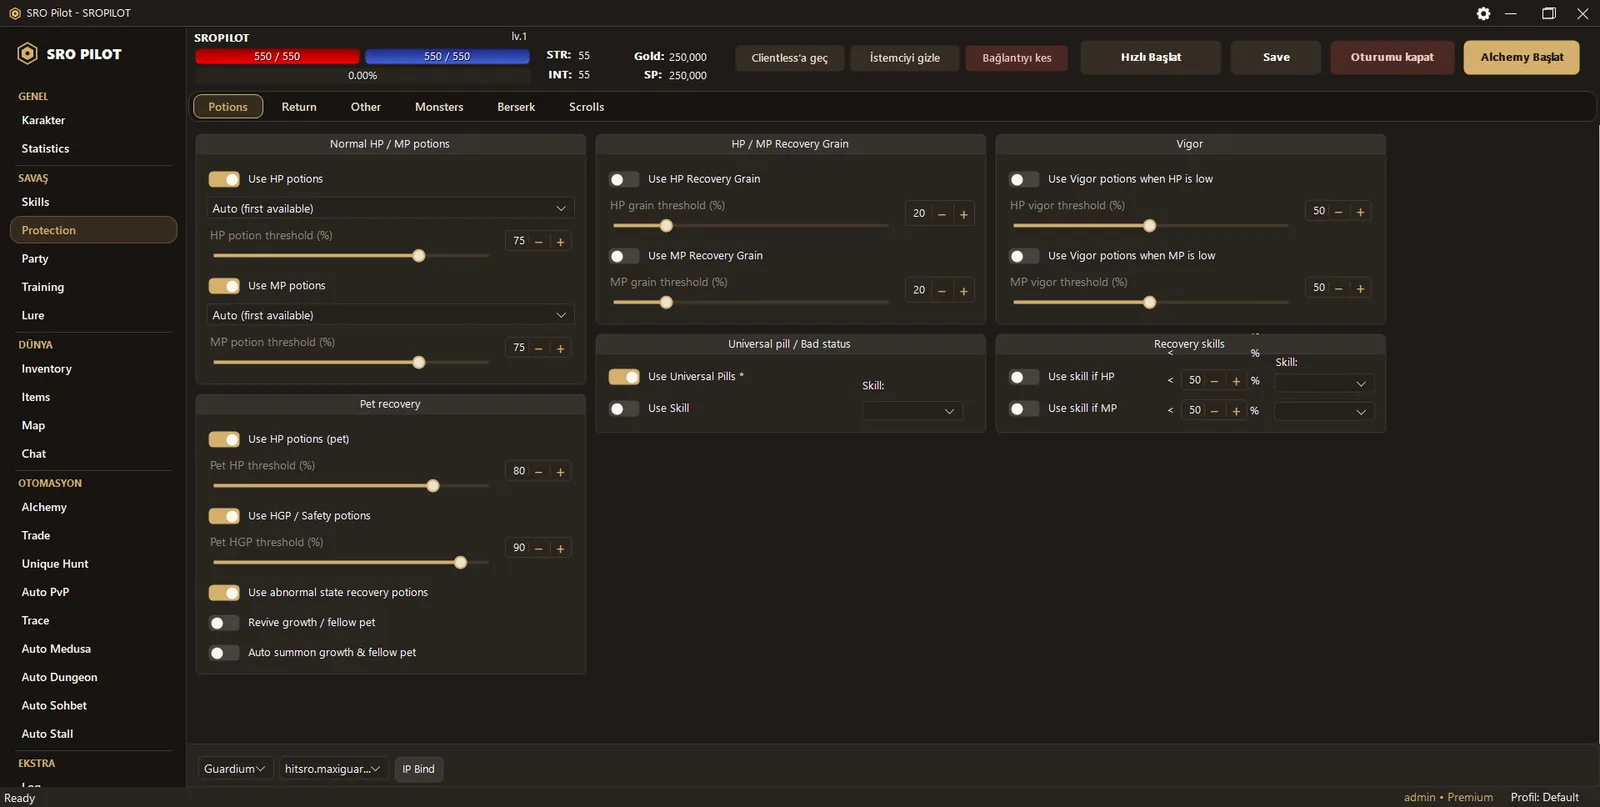Increase HP grain threshold with plus
The image size is (1600, 807).
pos(964,214)
